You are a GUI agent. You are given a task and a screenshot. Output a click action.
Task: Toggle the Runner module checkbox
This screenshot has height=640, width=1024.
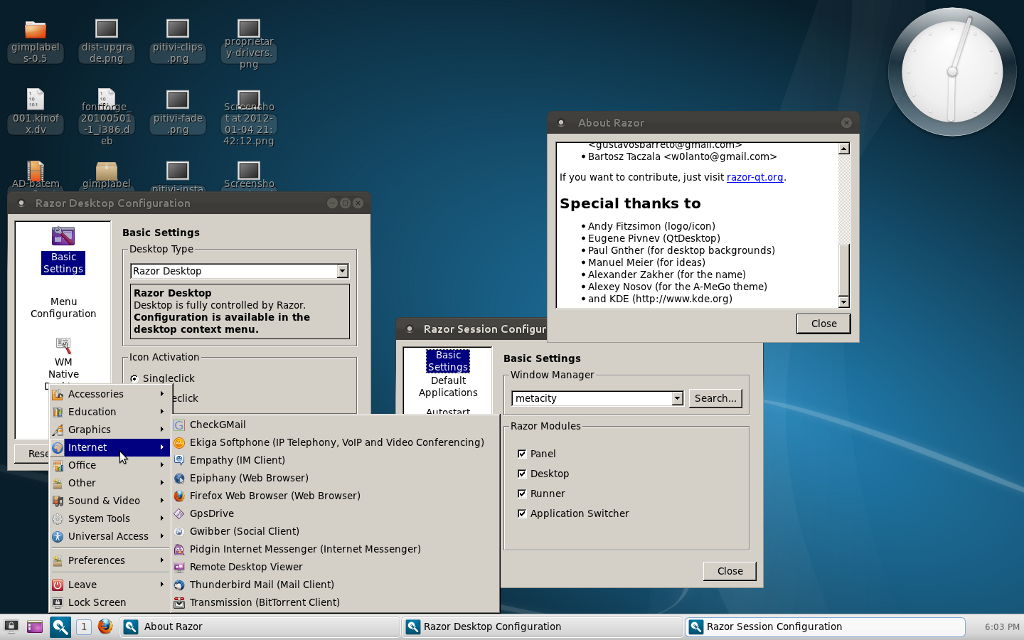(x=522, y=494)
